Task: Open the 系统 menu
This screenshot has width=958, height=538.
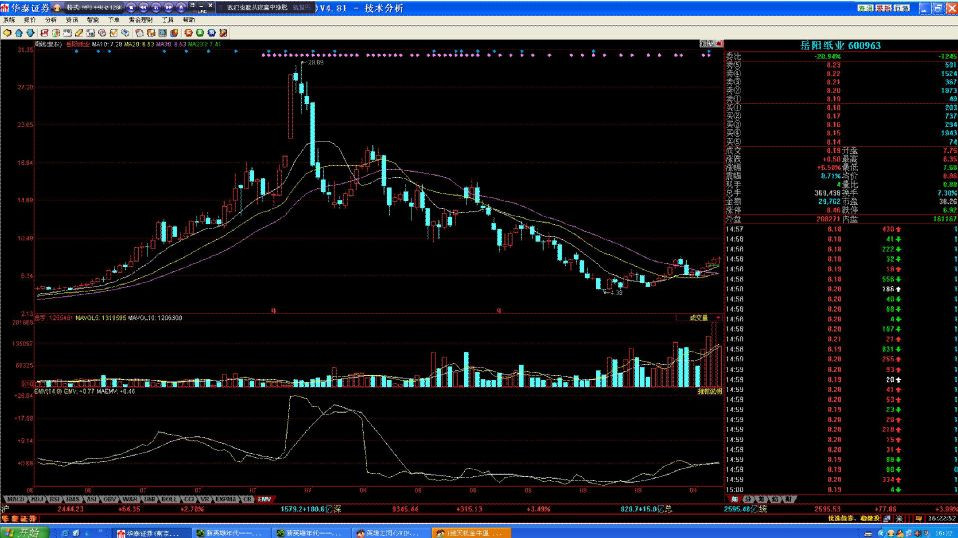Action: tap(10, 19)
